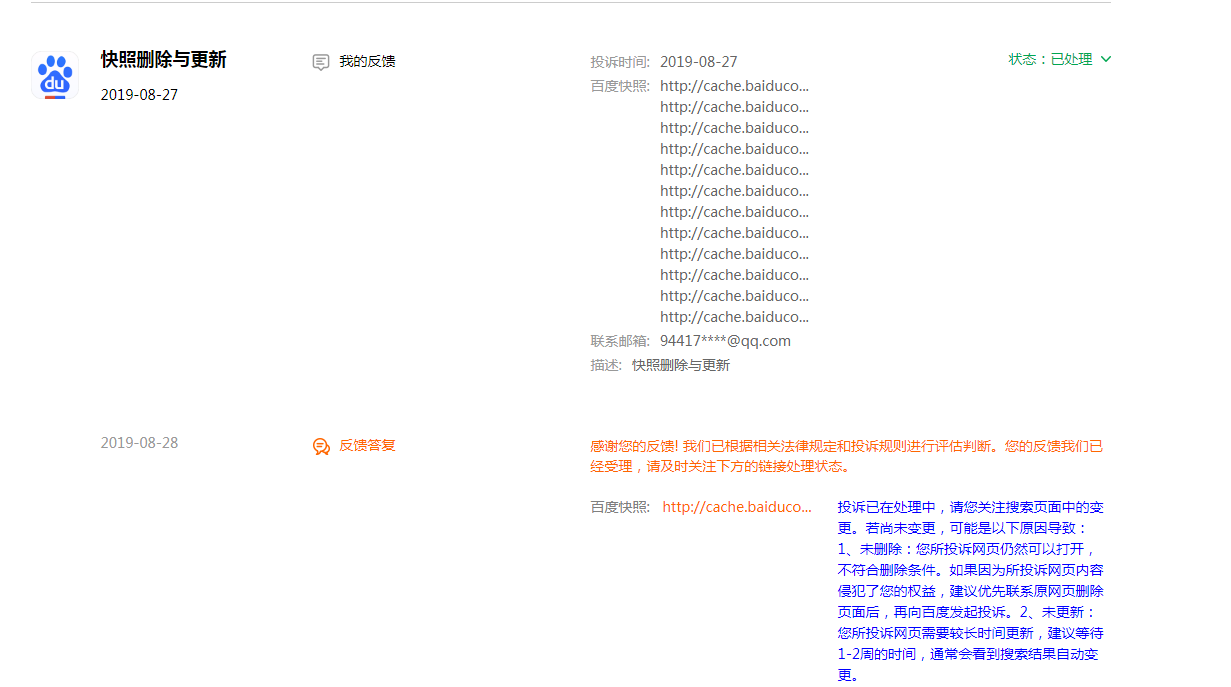Click the 联系邮箱 label

pyautogui.click(x=620, y=341)
